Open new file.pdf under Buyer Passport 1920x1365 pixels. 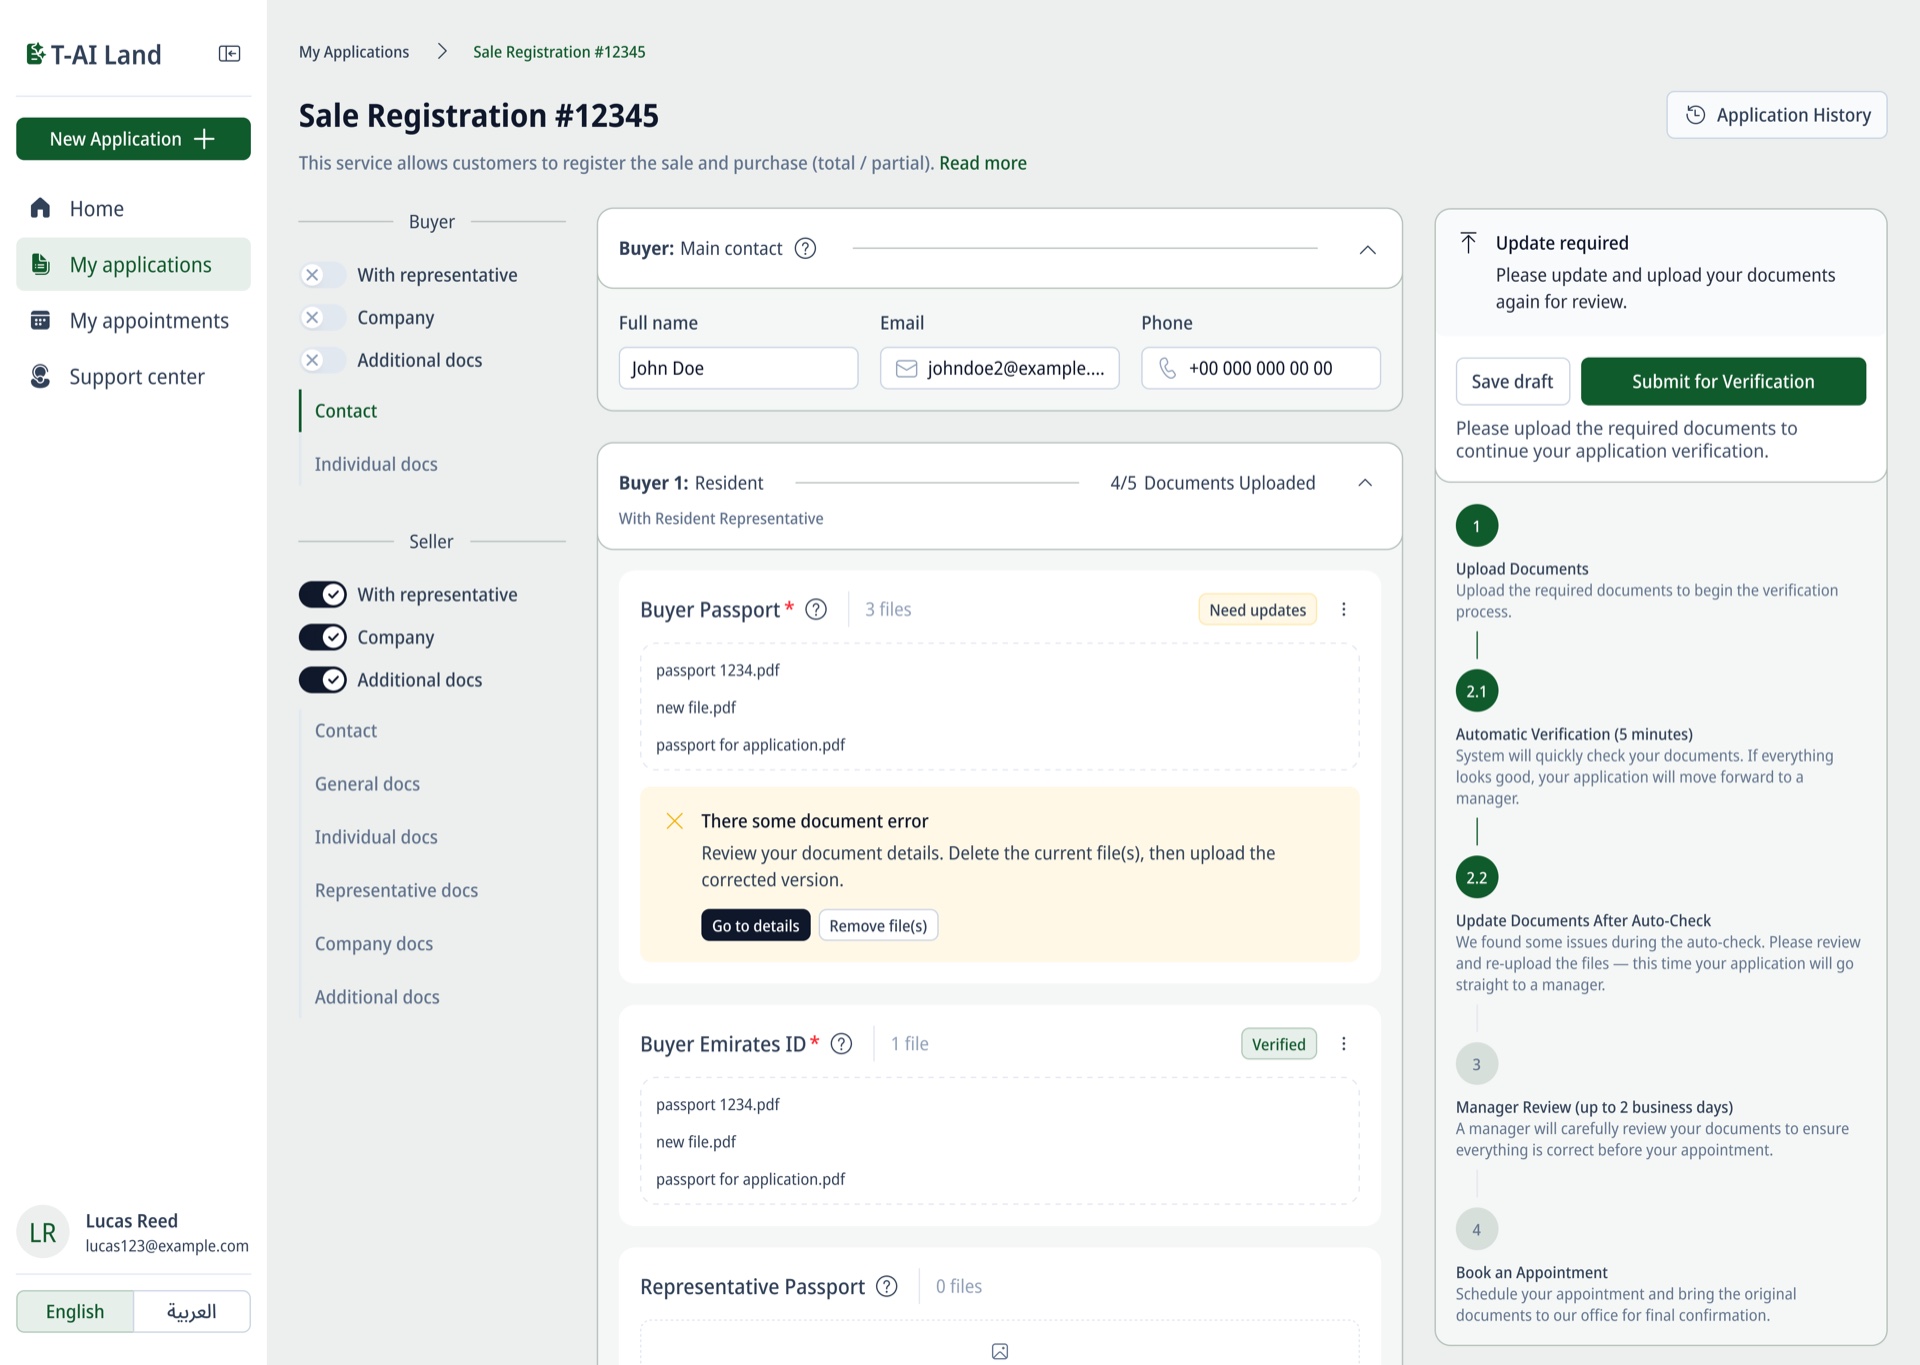click(x=696, y=707)
